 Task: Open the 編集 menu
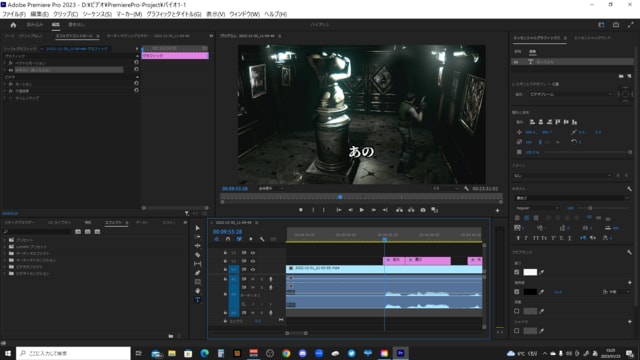point(39,14)
